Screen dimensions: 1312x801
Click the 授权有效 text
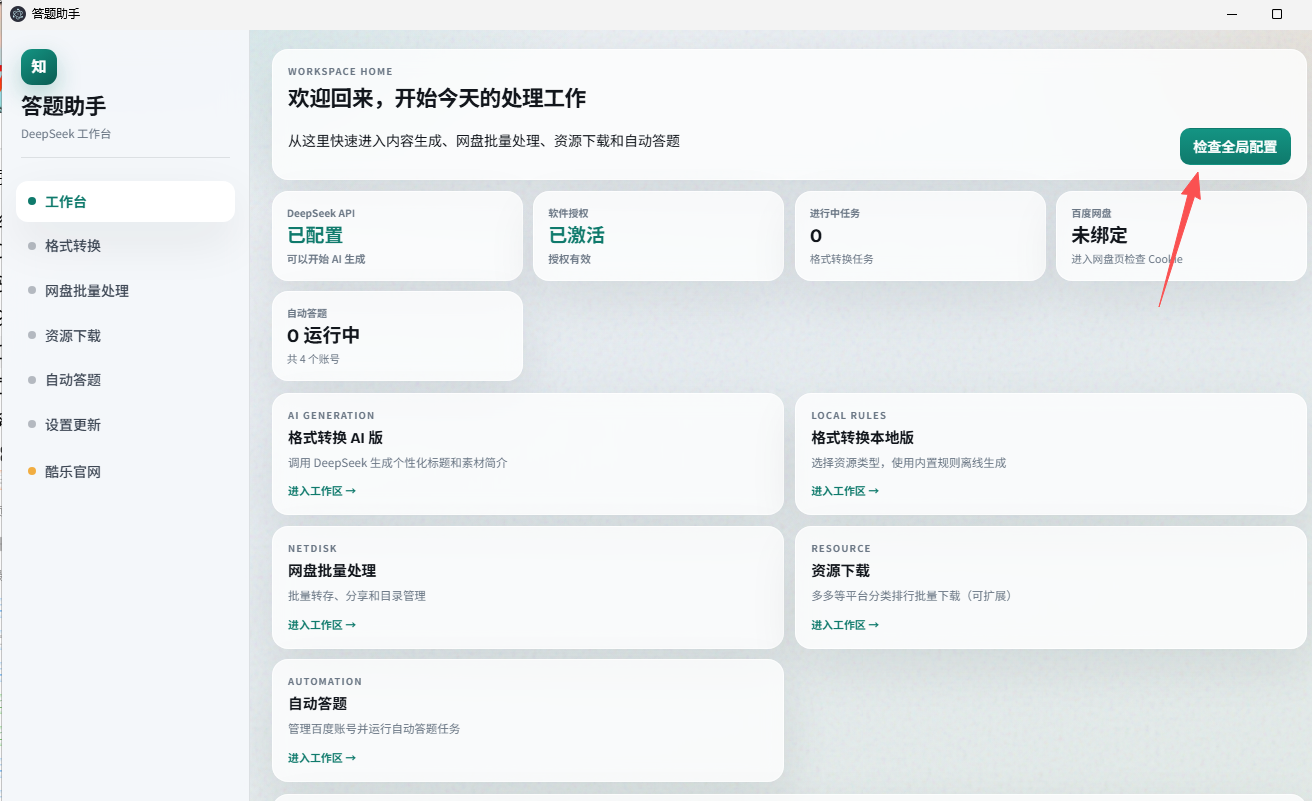pyautogui.click(x=570, y=259)
